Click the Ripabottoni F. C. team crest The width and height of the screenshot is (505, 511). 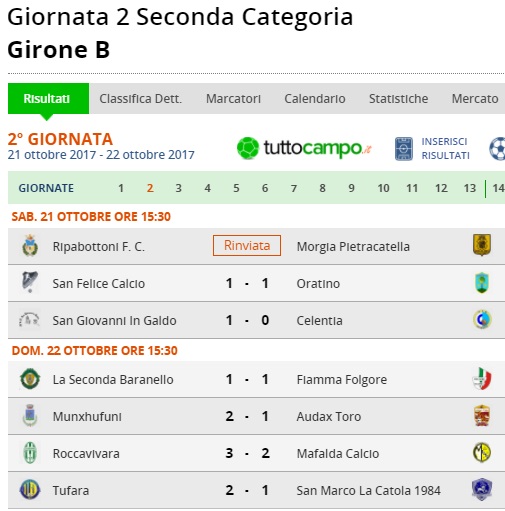[30, 246]
